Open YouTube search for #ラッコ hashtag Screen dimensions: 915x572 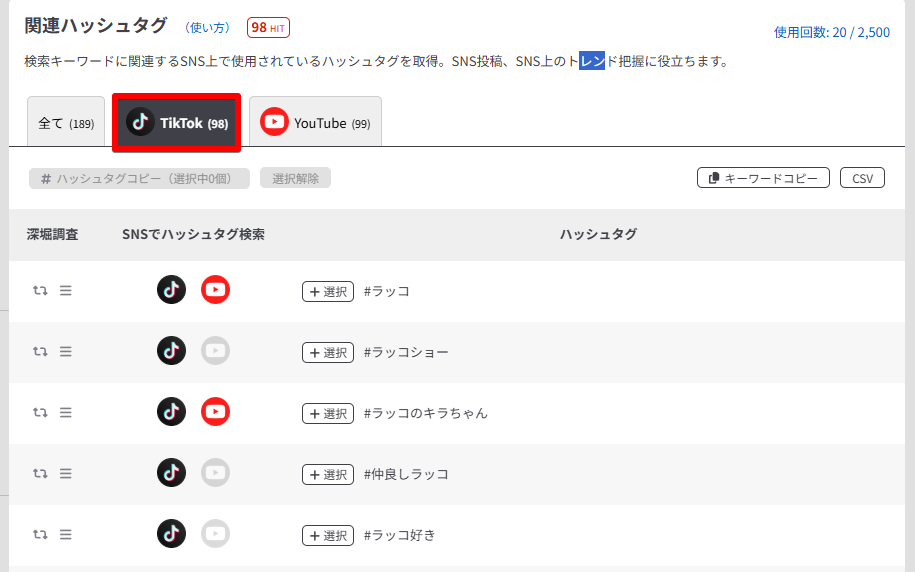pyautogui.click(x=215, y=290)
